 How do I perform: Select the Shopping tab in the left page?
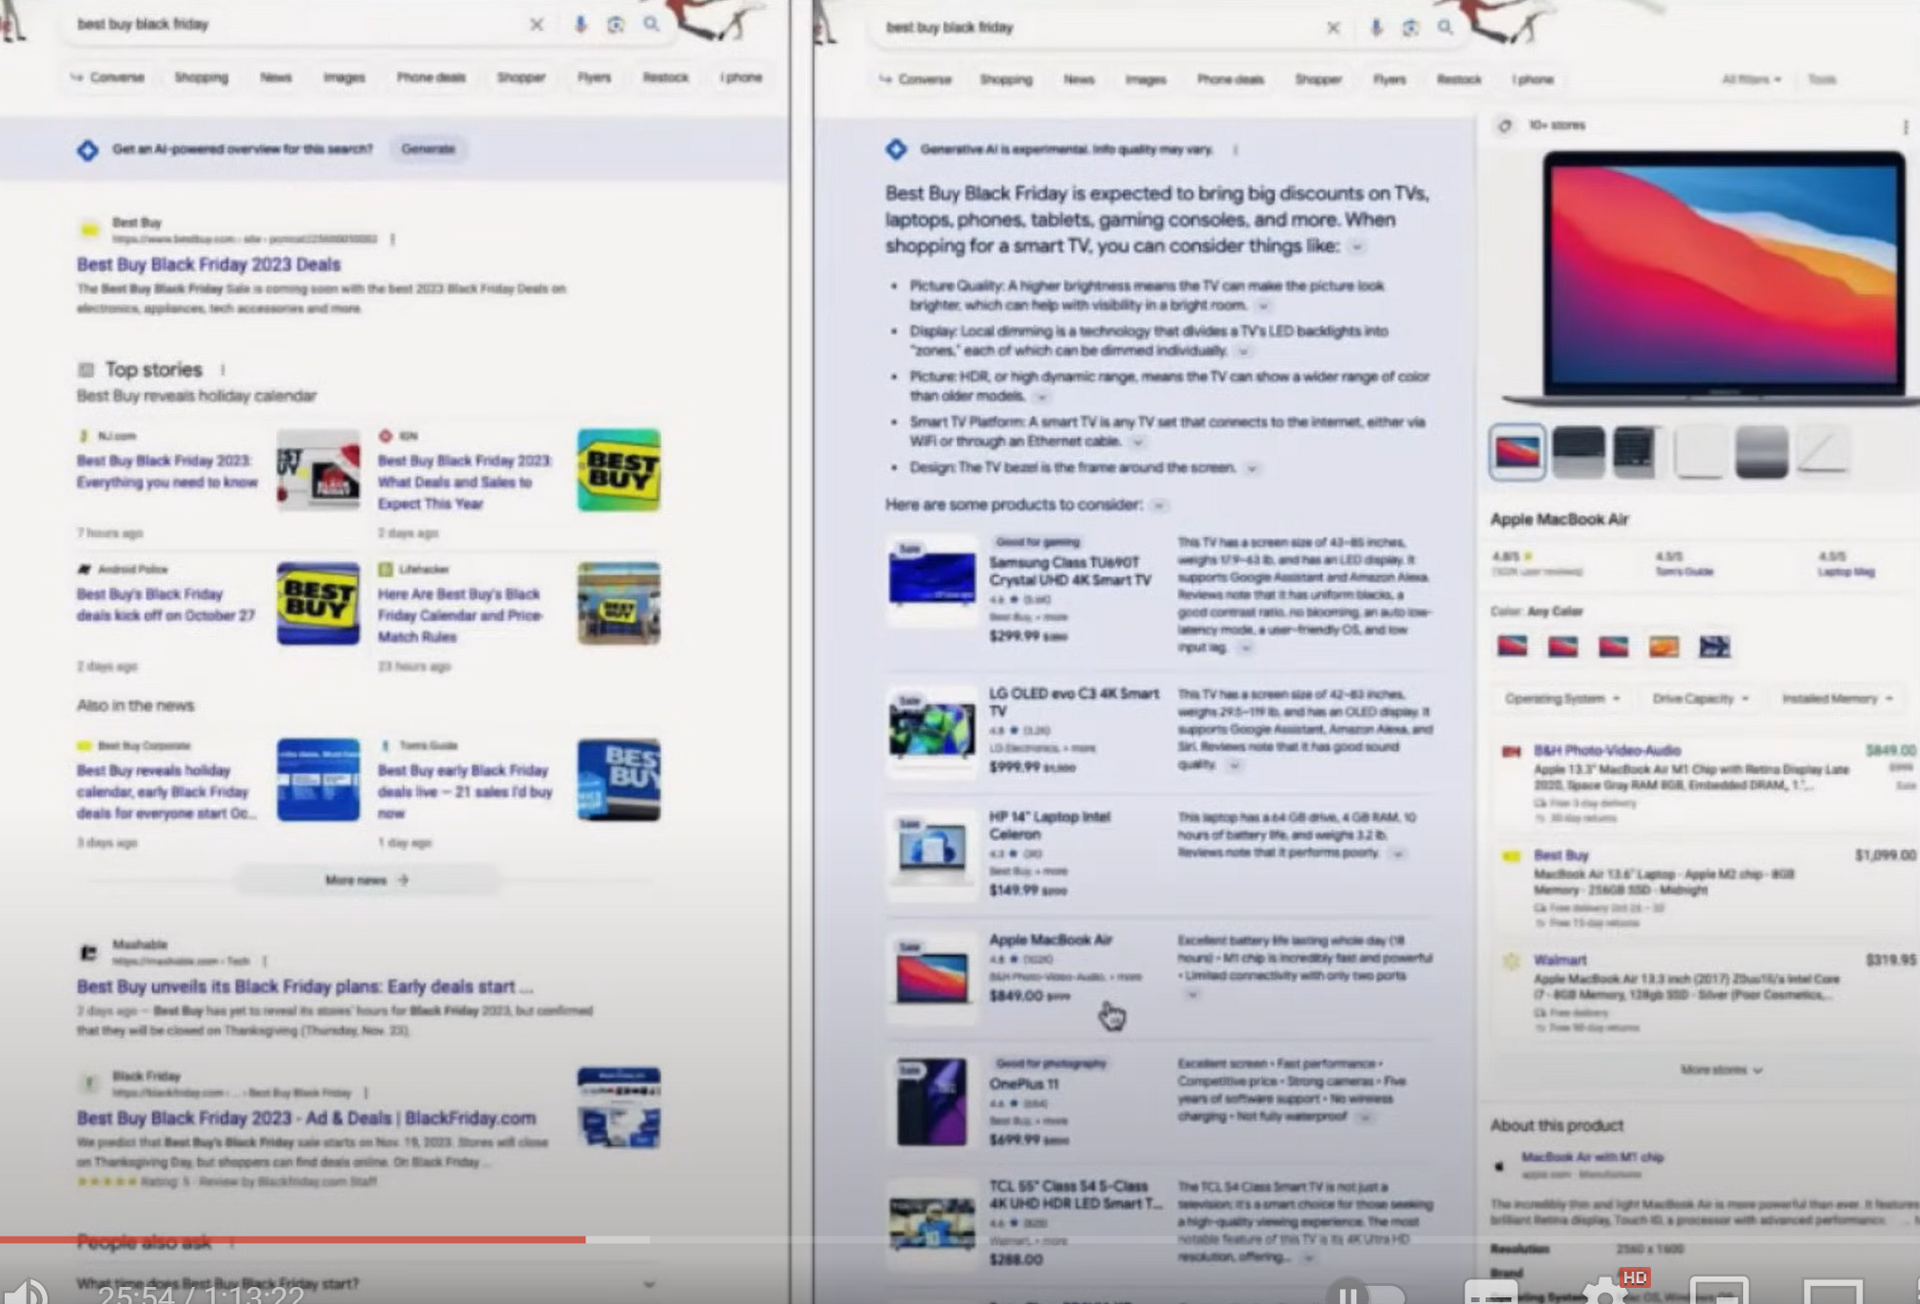point(201,78)
